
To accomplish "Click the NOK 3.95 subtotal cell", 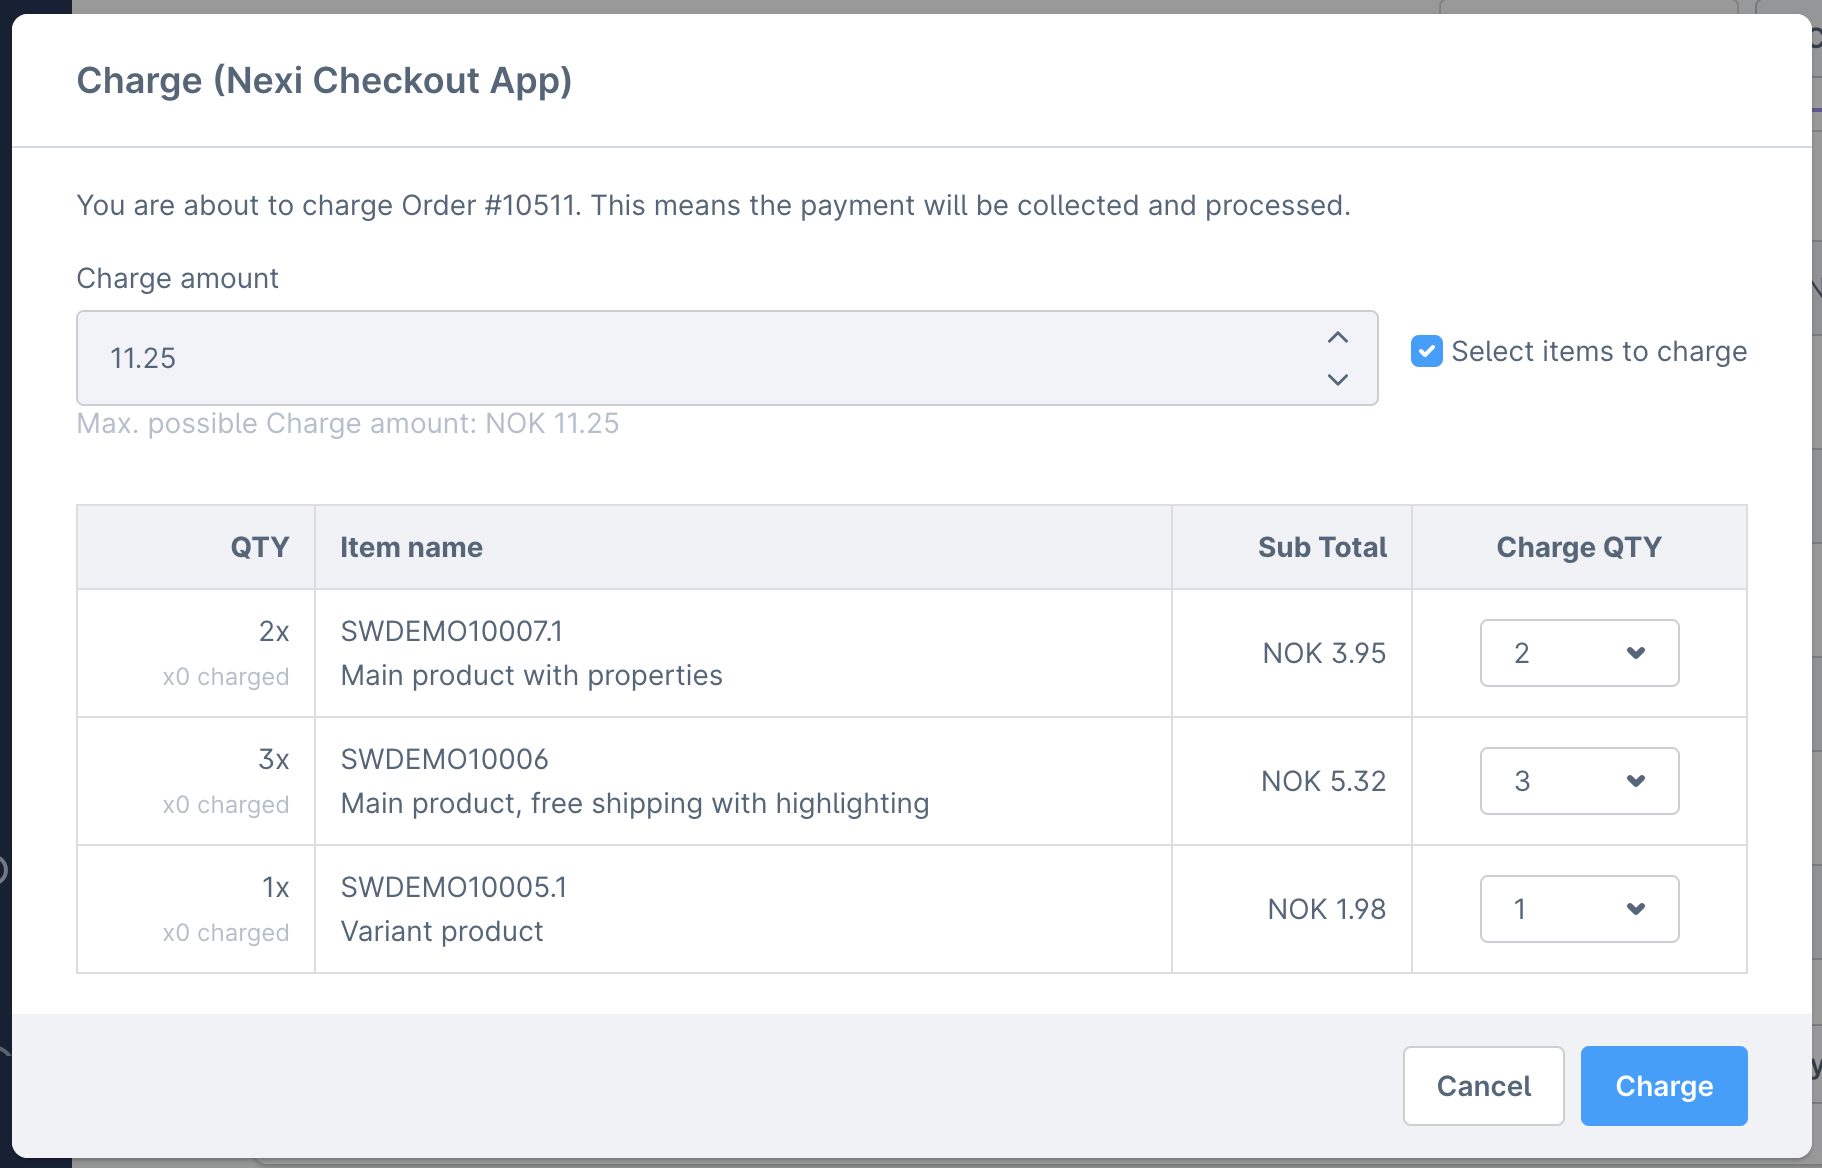I will coord(1324,653).
